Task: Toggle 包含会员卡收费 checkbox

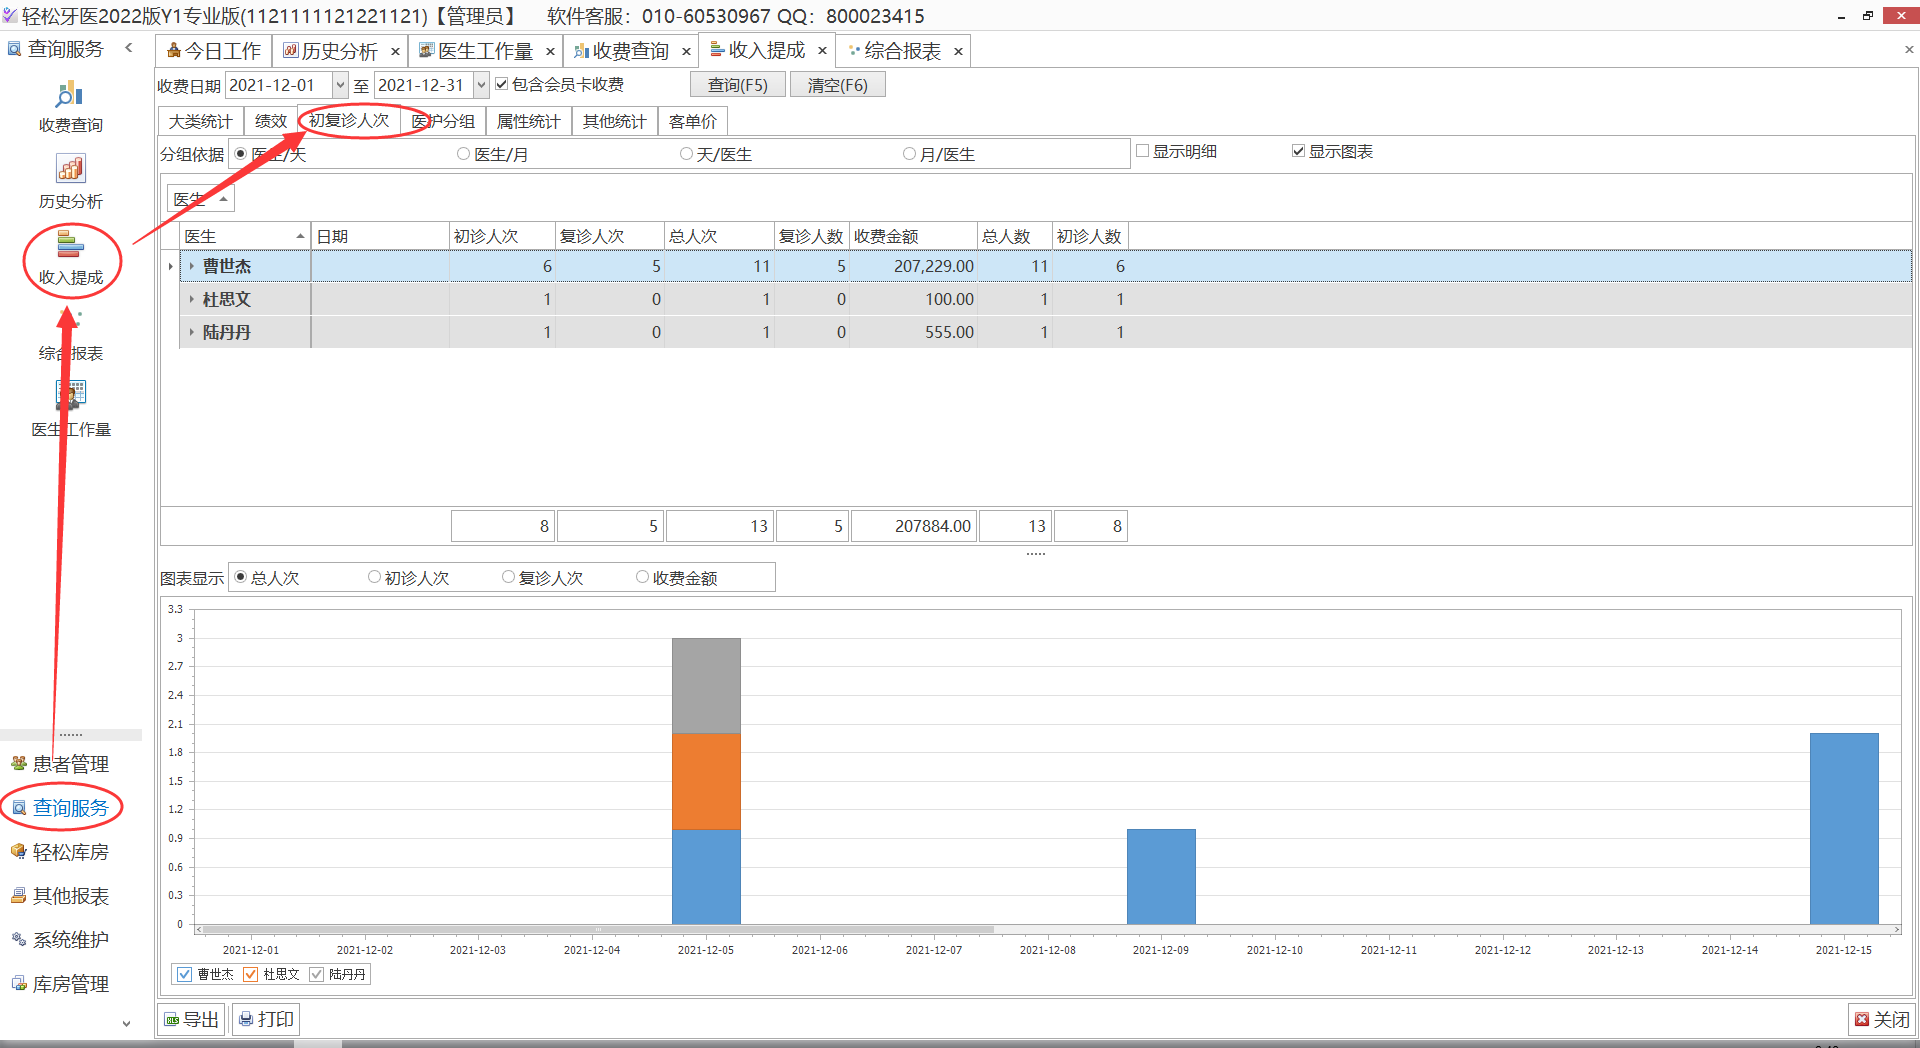Action: pos(502,84)
